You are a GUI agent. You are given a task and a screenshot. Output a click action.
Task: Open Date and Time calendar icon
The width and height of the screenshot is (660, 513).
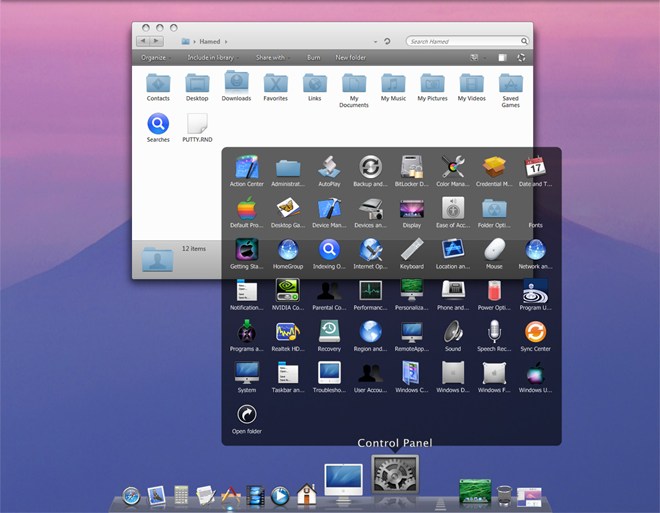pos(535,167)
